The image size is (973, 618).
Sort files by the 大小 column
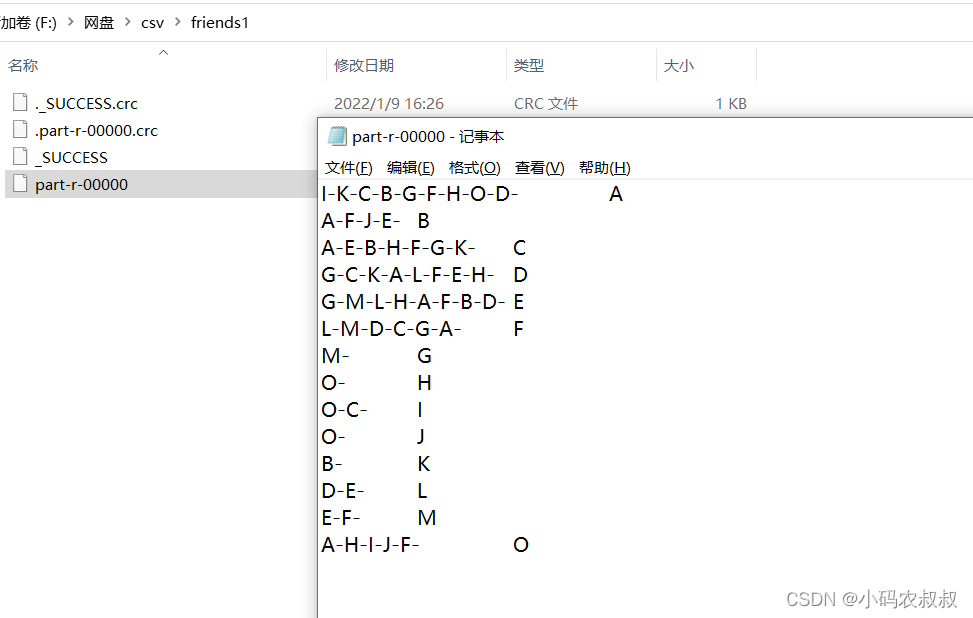[678, 65]
